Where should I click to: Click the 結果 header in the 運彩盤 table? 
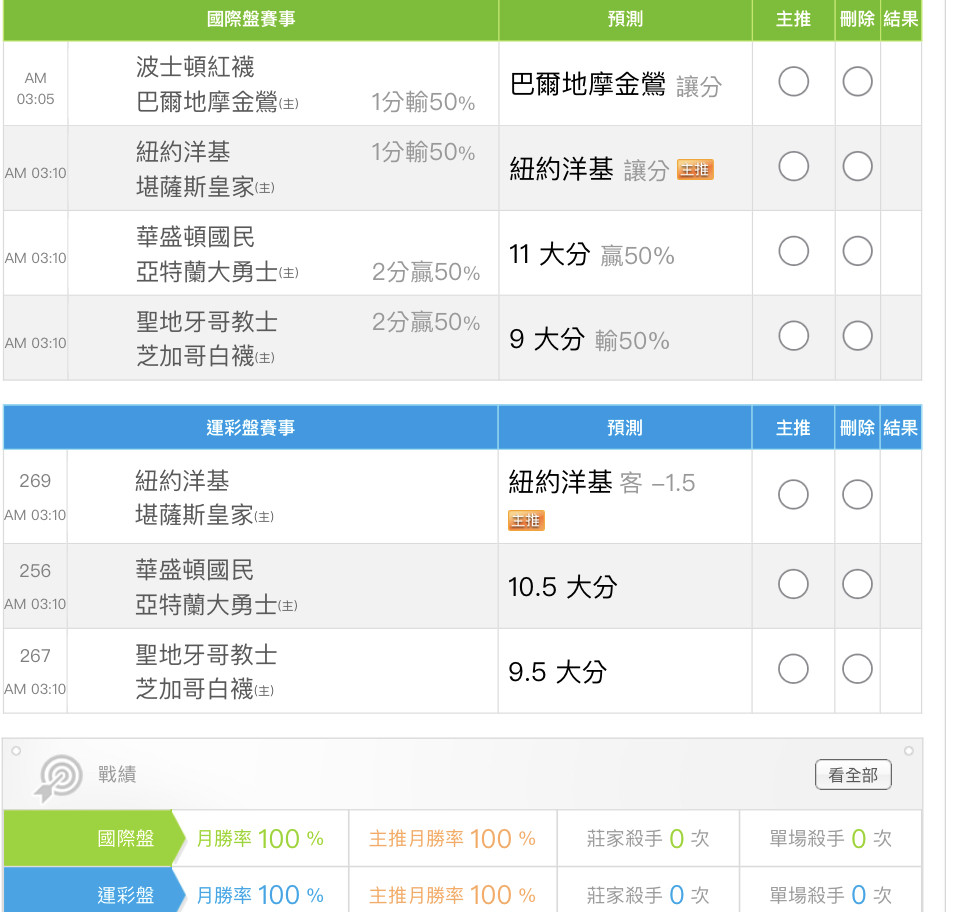[901, 428]
